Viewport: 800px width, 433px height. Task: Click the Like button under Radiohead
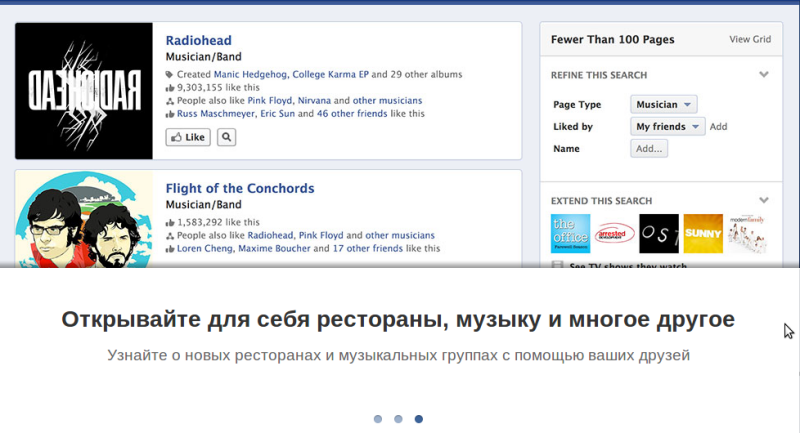[x=188, y=137]
